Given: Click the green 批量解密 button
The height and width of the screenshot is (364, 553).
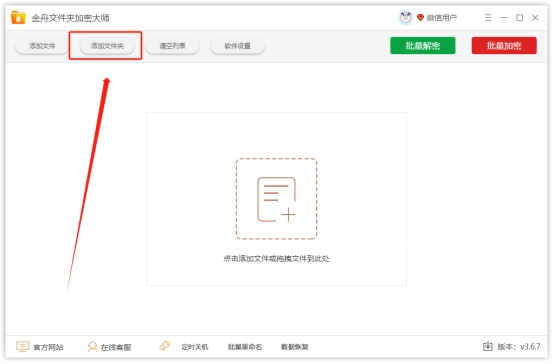Looking at the screenshot, I should [x=423, y=46].
